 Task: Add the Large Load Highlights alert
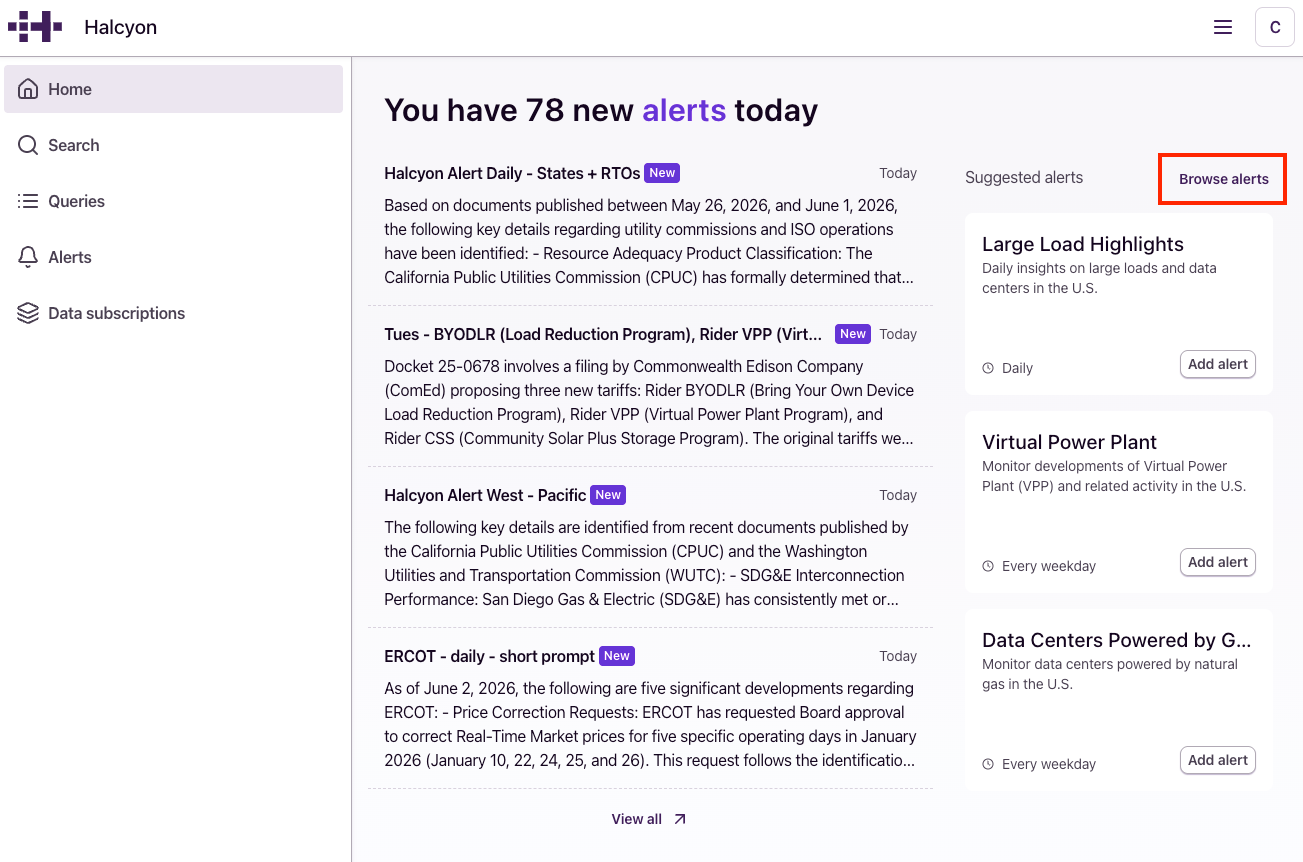click(1217, 364)
